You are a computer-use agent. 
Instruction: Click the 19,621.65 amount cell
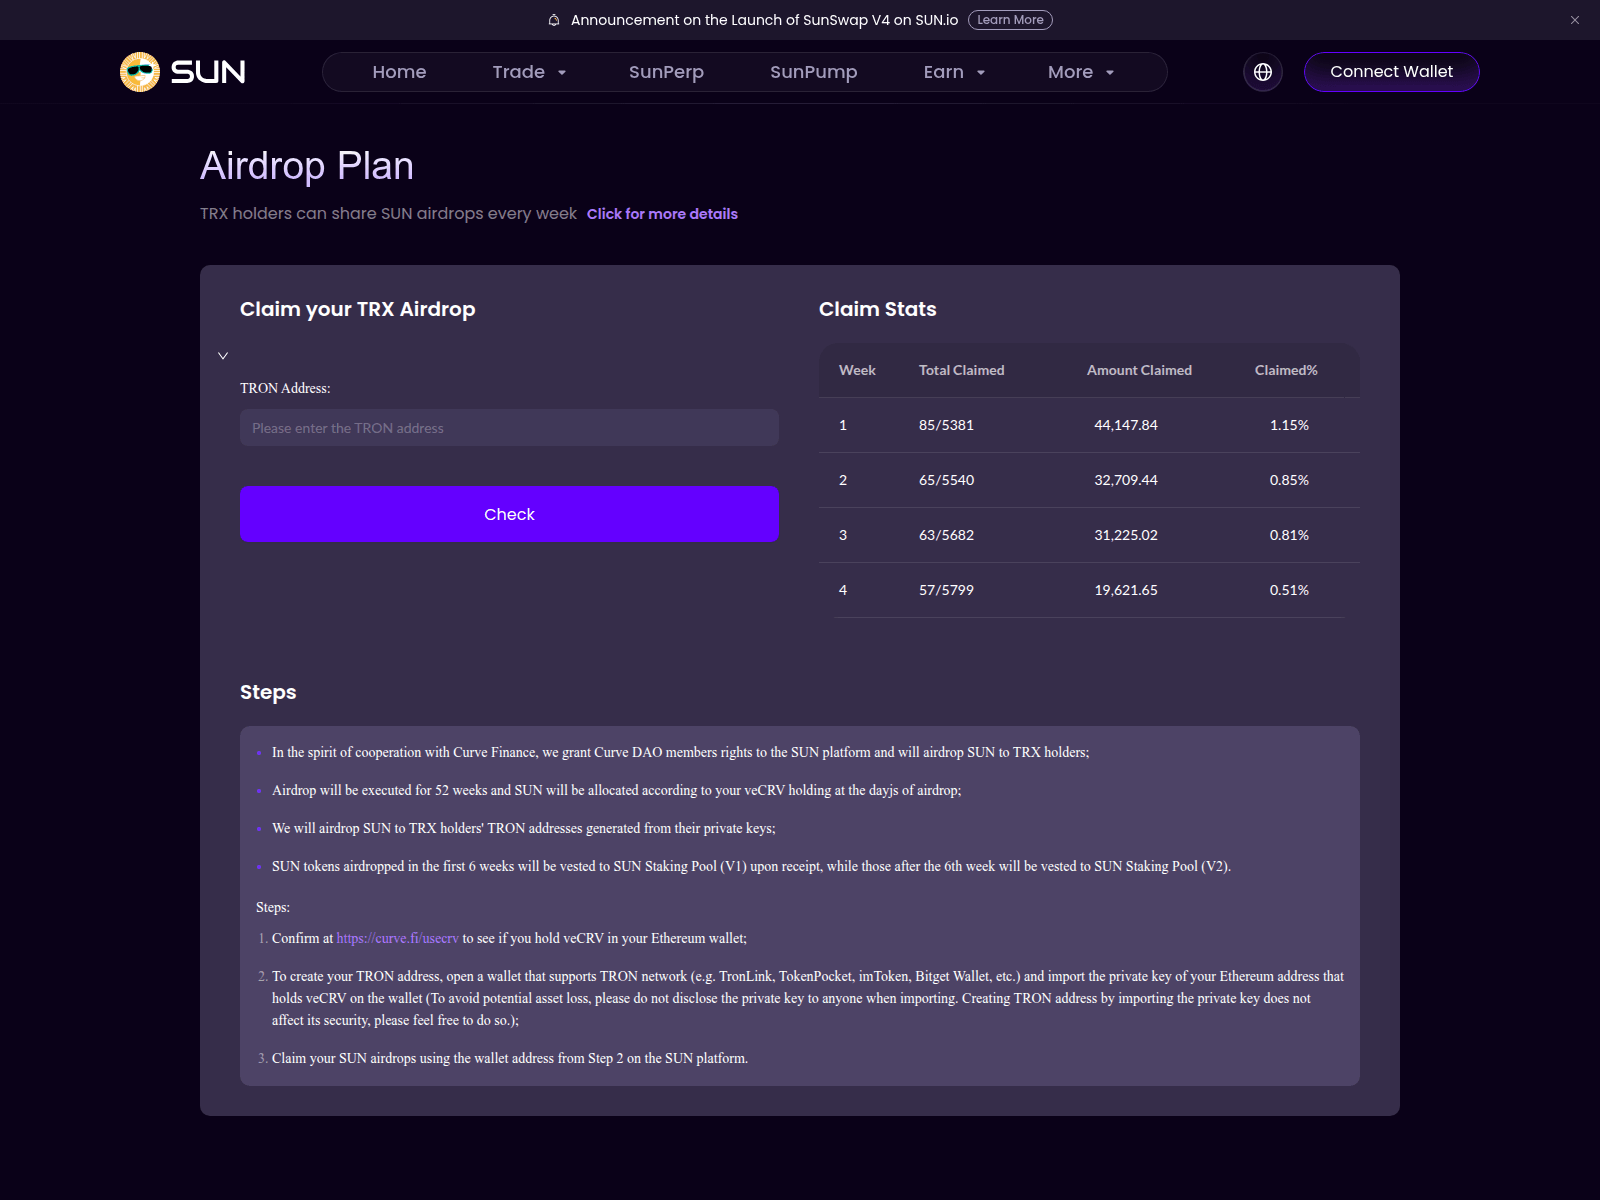click(1126, 590)
